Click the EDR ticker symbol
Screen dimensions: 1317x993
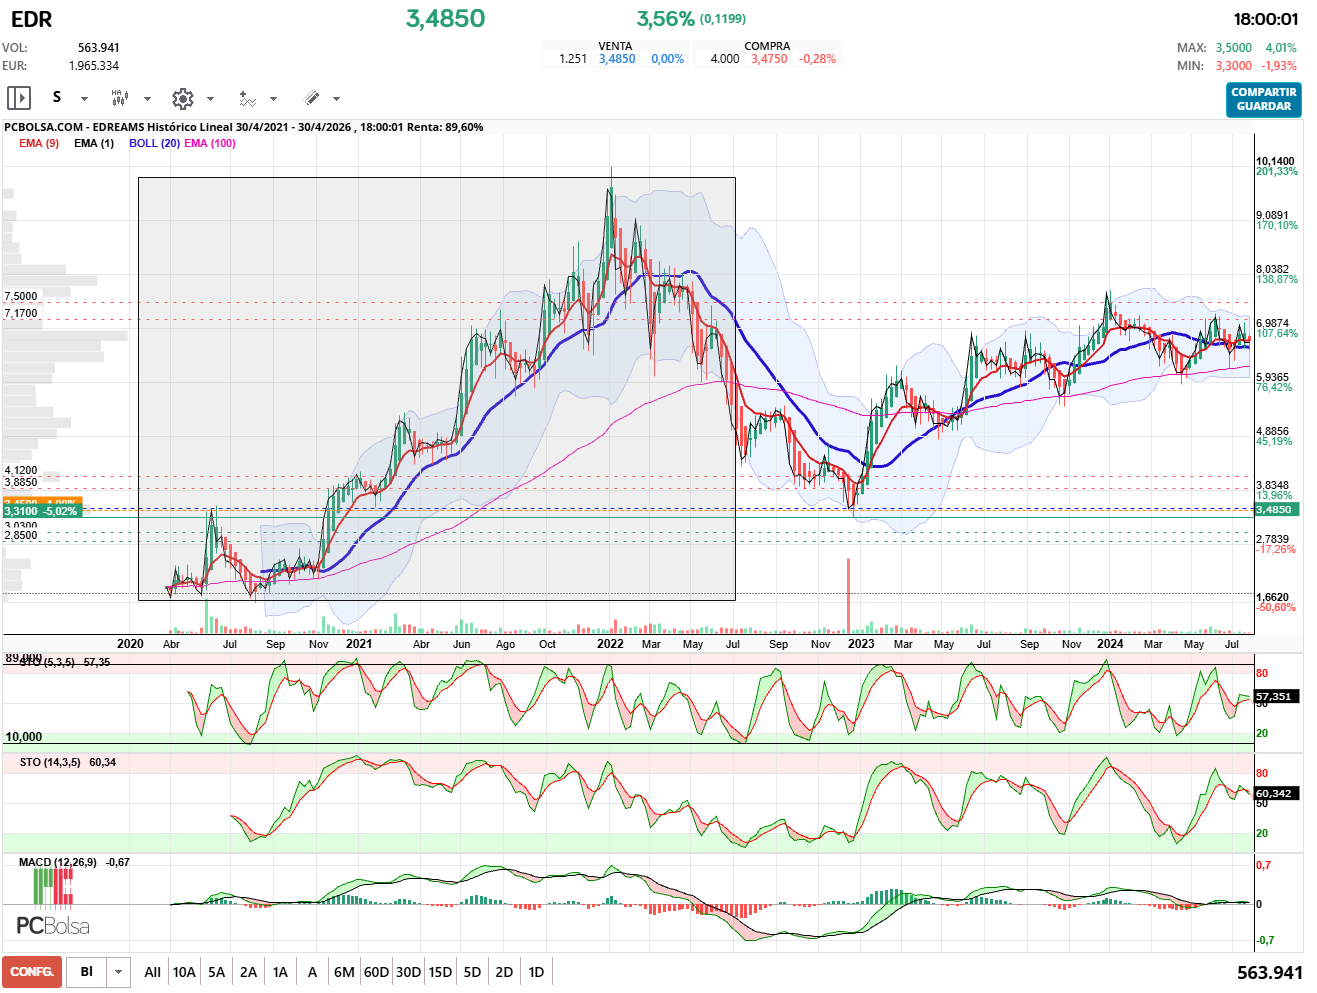point(32,19)
